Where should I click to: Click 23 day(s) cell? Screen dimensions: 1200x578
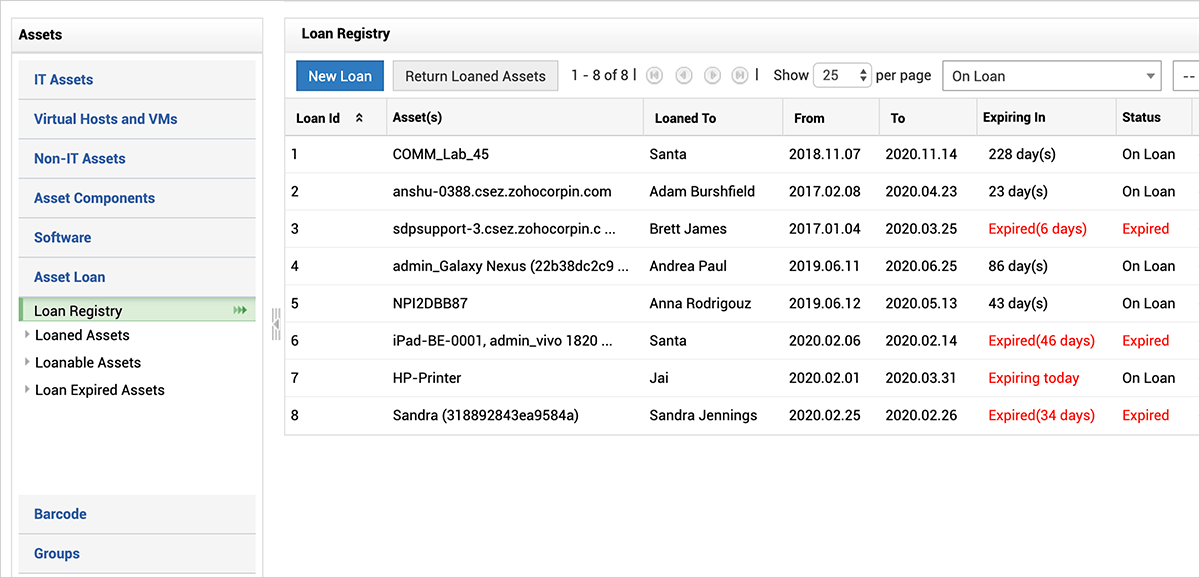[1018, 191]
